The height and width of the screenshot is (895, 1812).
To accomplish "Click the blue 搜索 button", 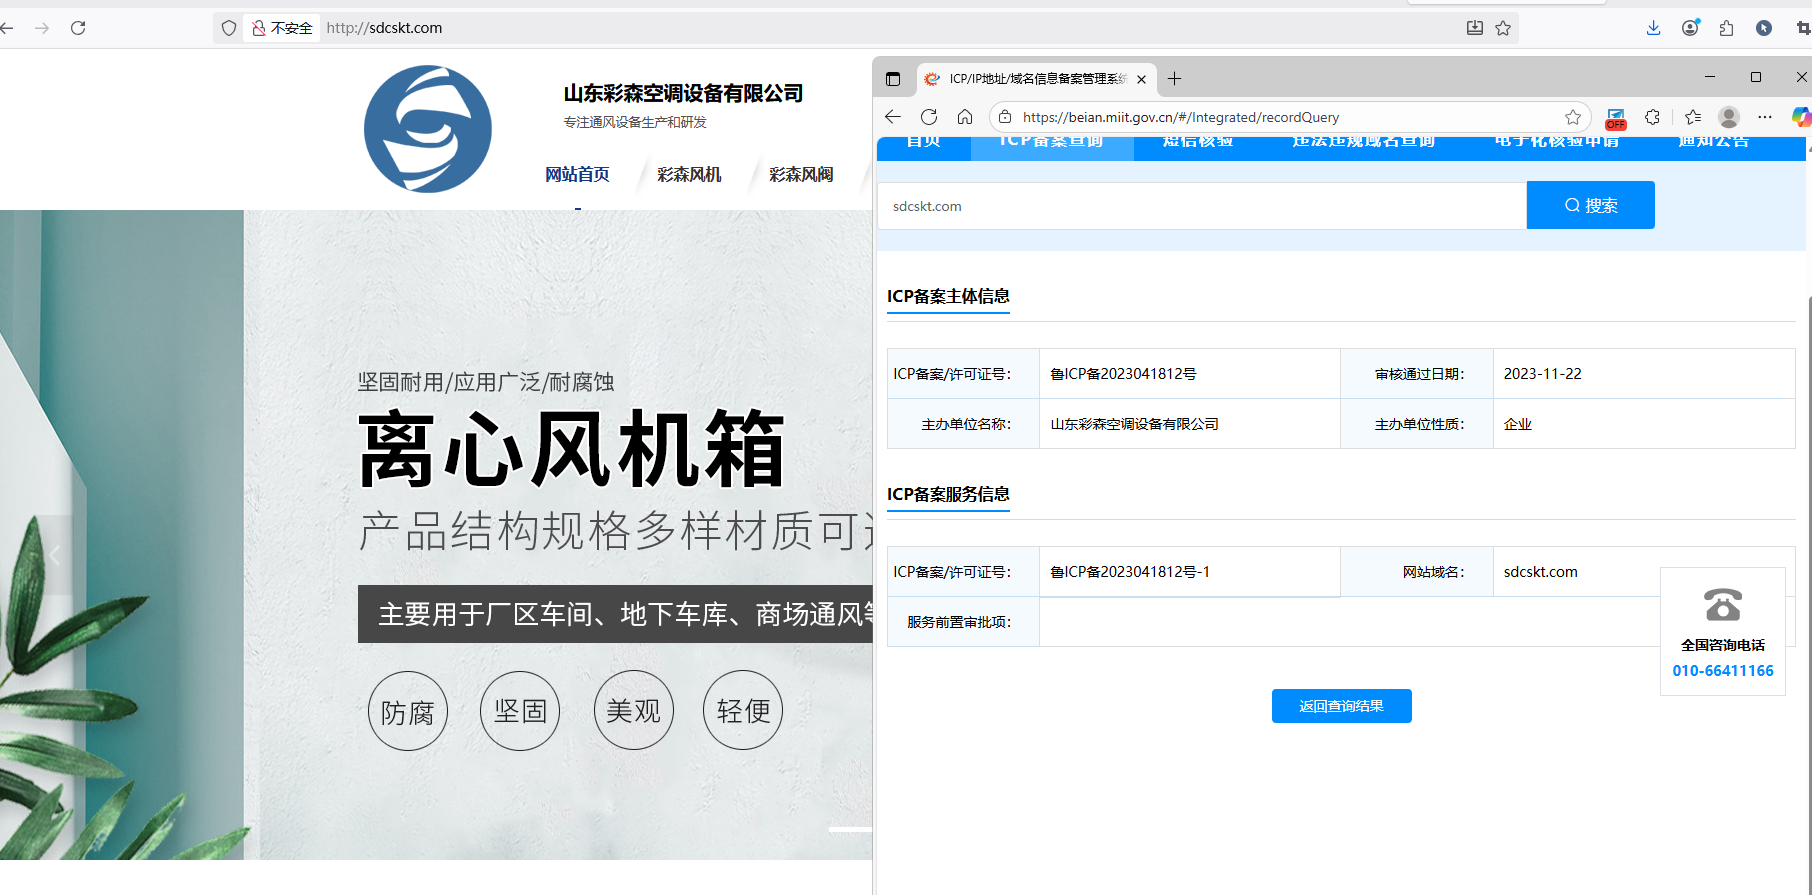I will [x=1591, y=205].
